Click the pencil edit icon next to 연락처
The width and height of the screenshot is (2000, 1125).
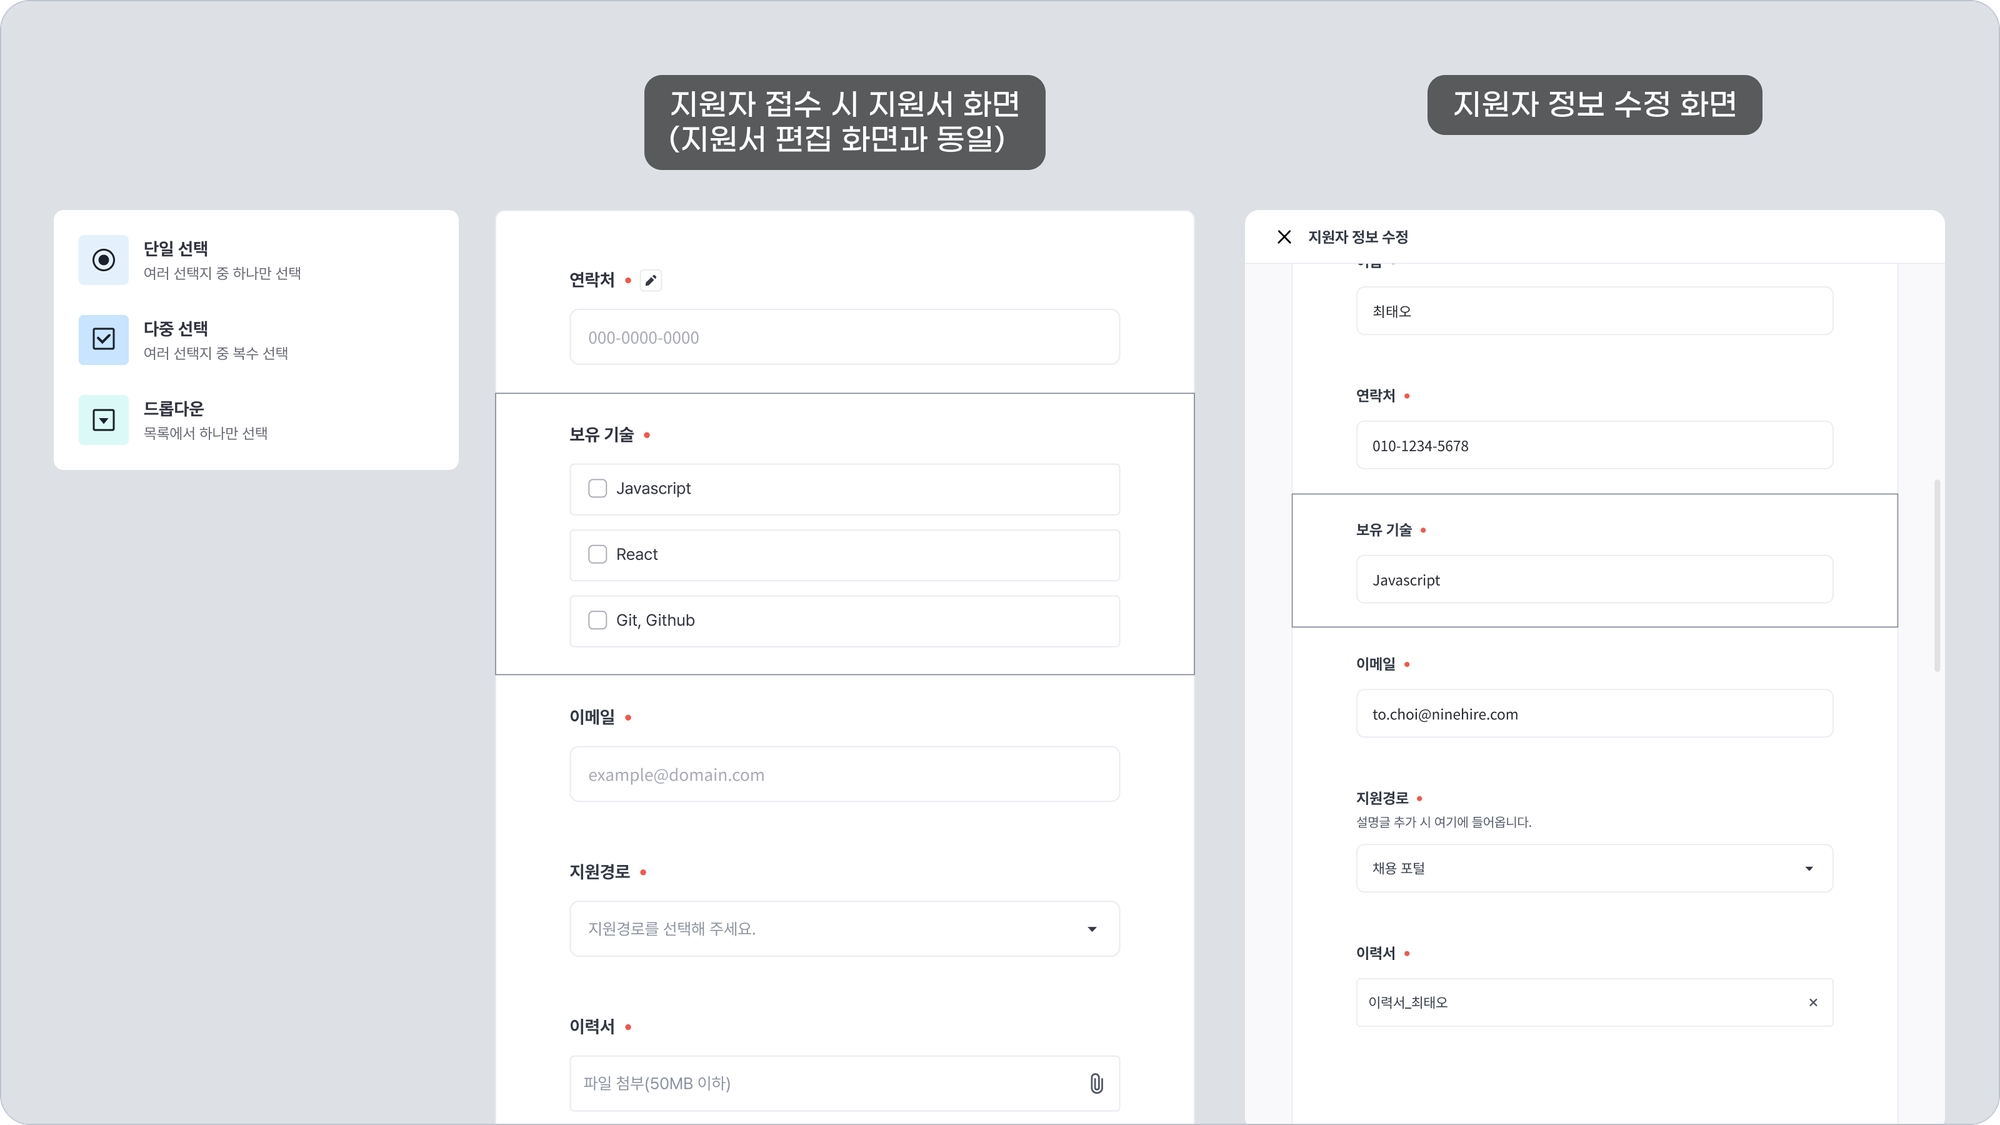[x=651, y=280]
